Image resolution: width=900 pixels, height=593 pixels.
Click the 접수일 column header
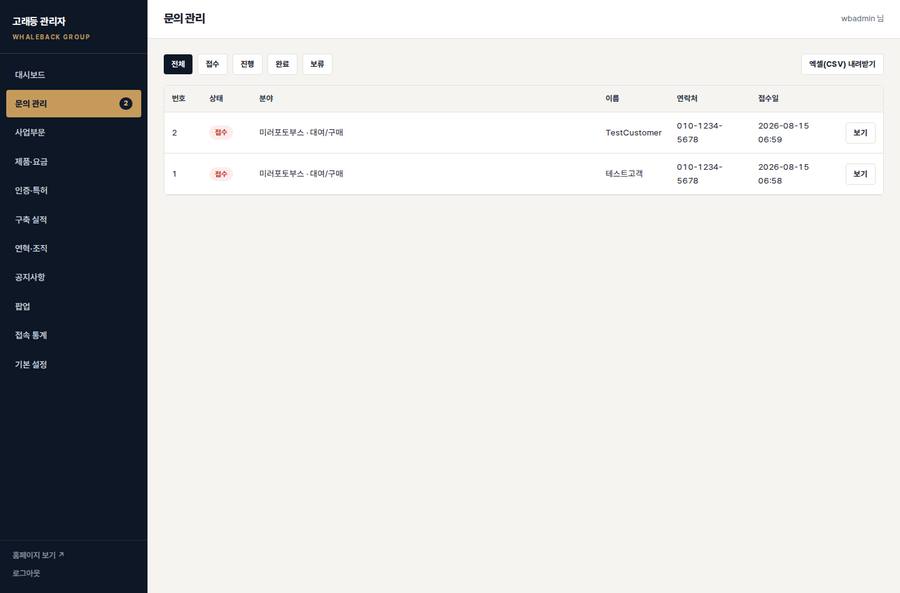[x=768, y=99]
